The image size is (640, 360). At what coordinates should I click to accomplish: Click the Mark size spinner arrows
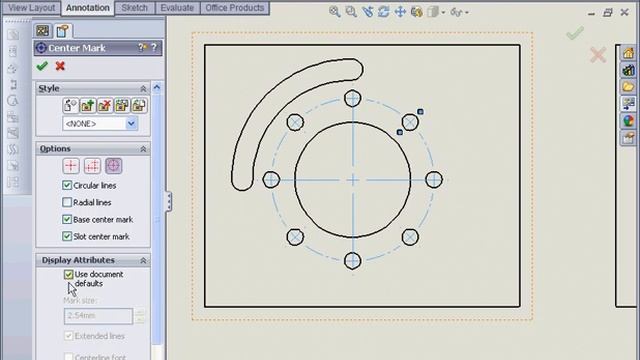(140, 316)
